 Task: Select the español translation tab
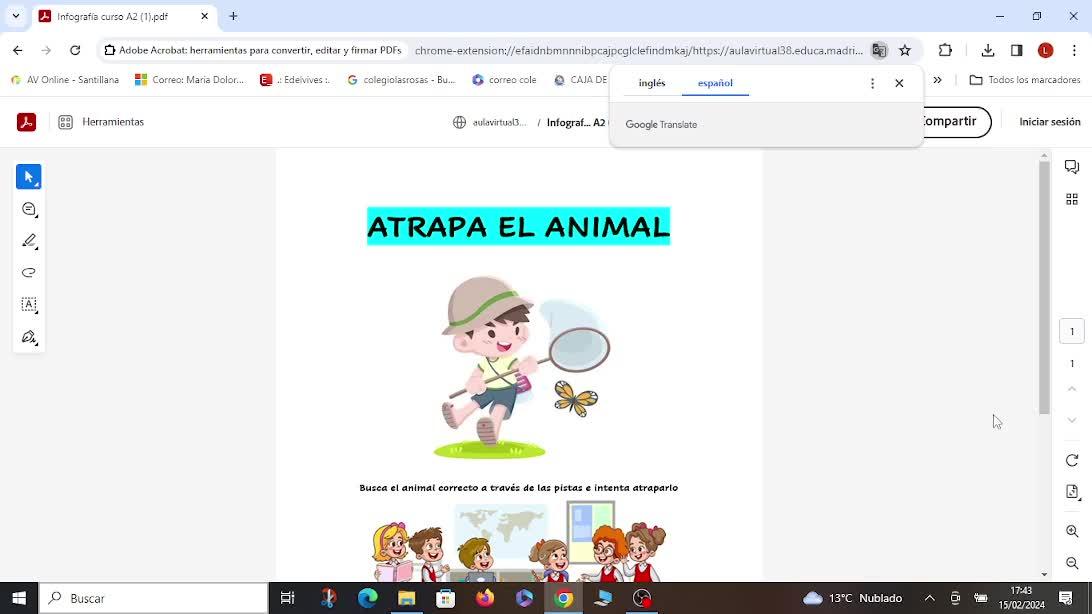715,83
